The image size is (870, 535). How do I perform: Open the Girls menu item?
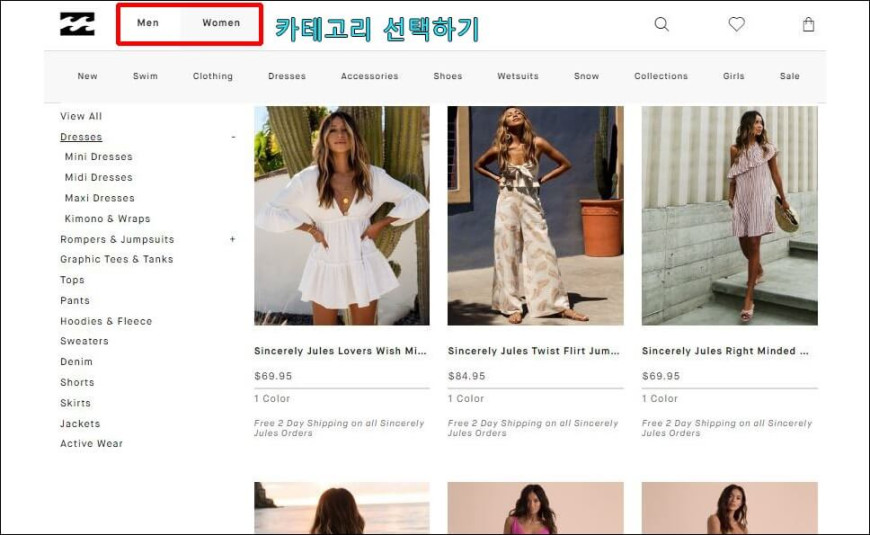tap(734, 76)
